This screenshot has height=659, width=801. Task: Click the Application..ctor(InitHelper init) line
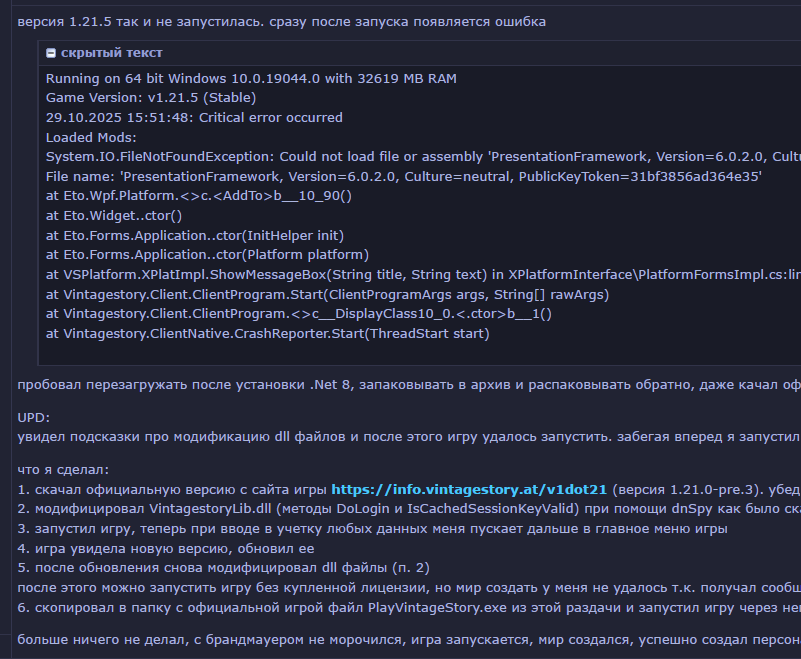194,235
